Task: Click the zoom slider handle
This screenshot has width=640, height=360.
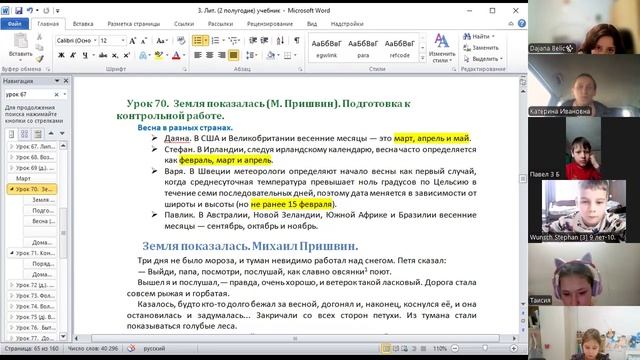Action: pos(485,348)
